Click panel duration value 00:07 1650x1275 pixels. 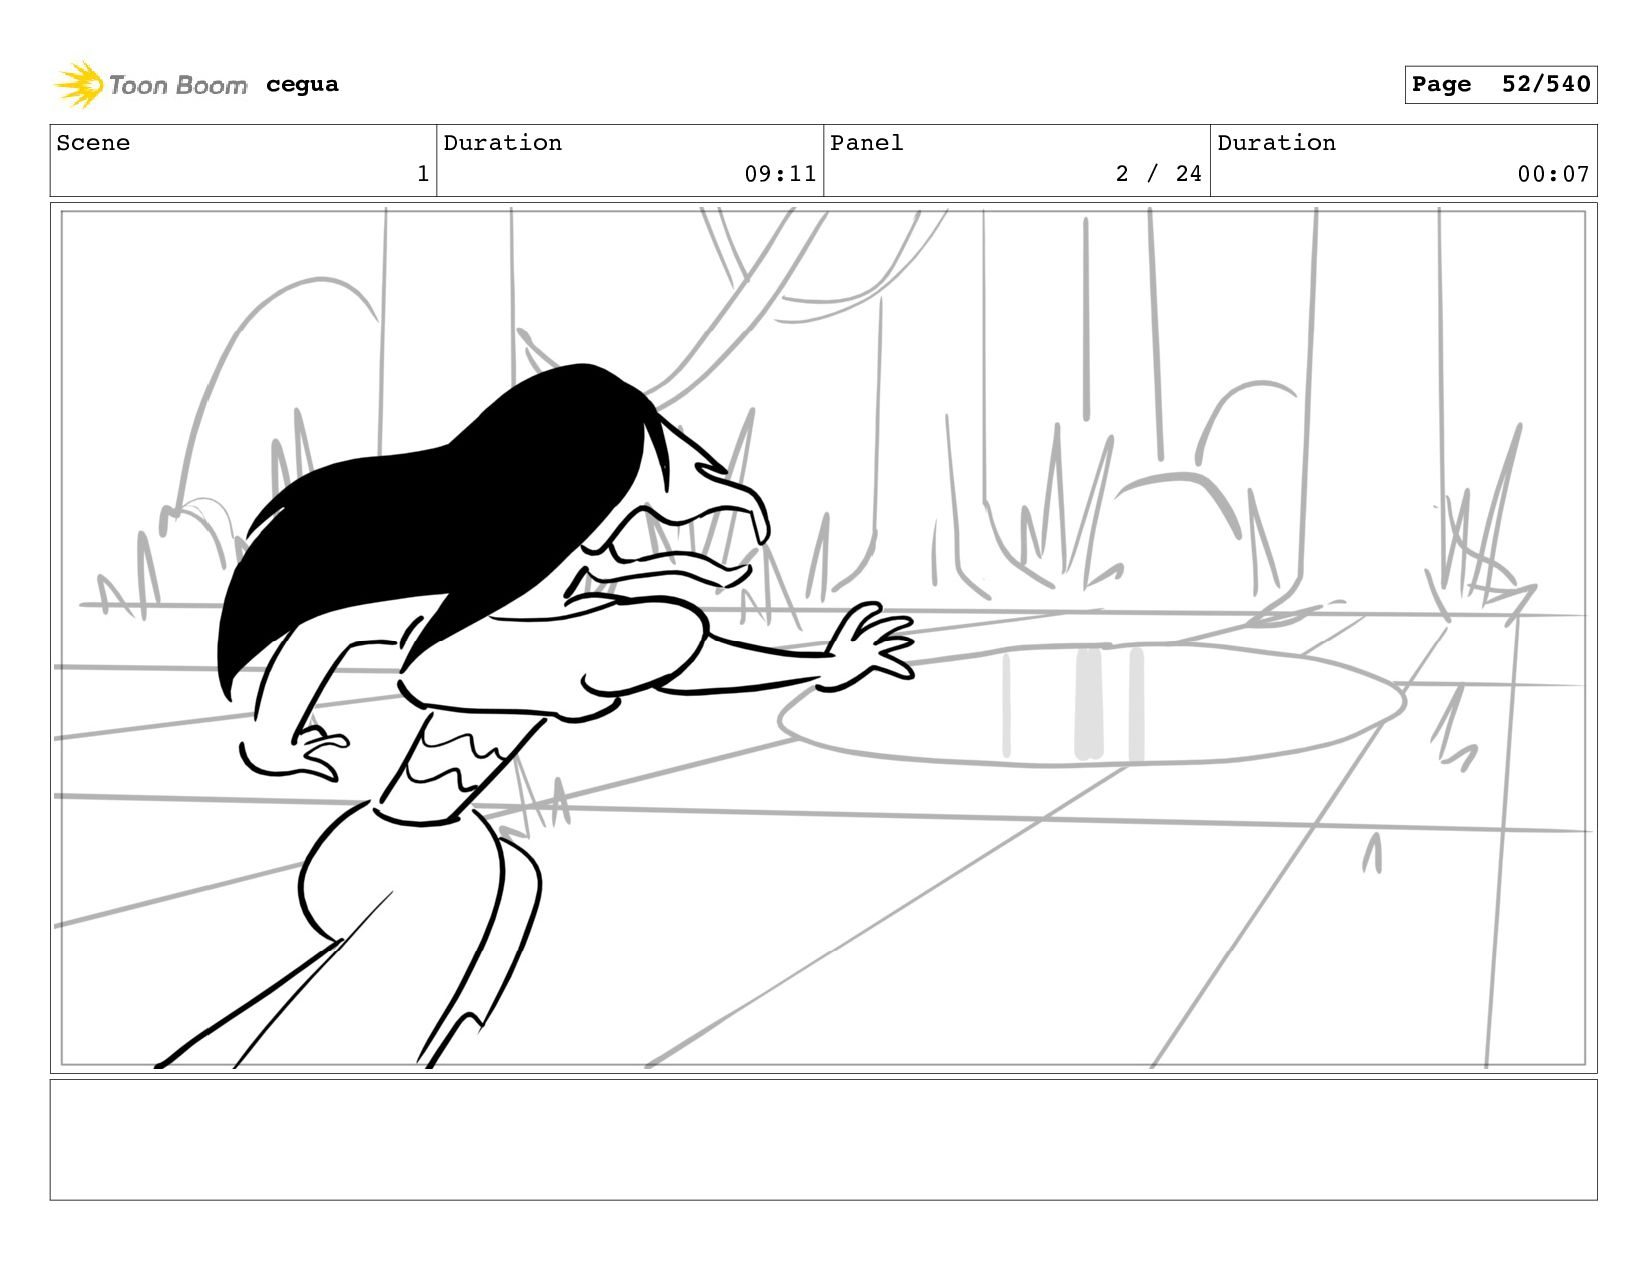[1553, 174]
